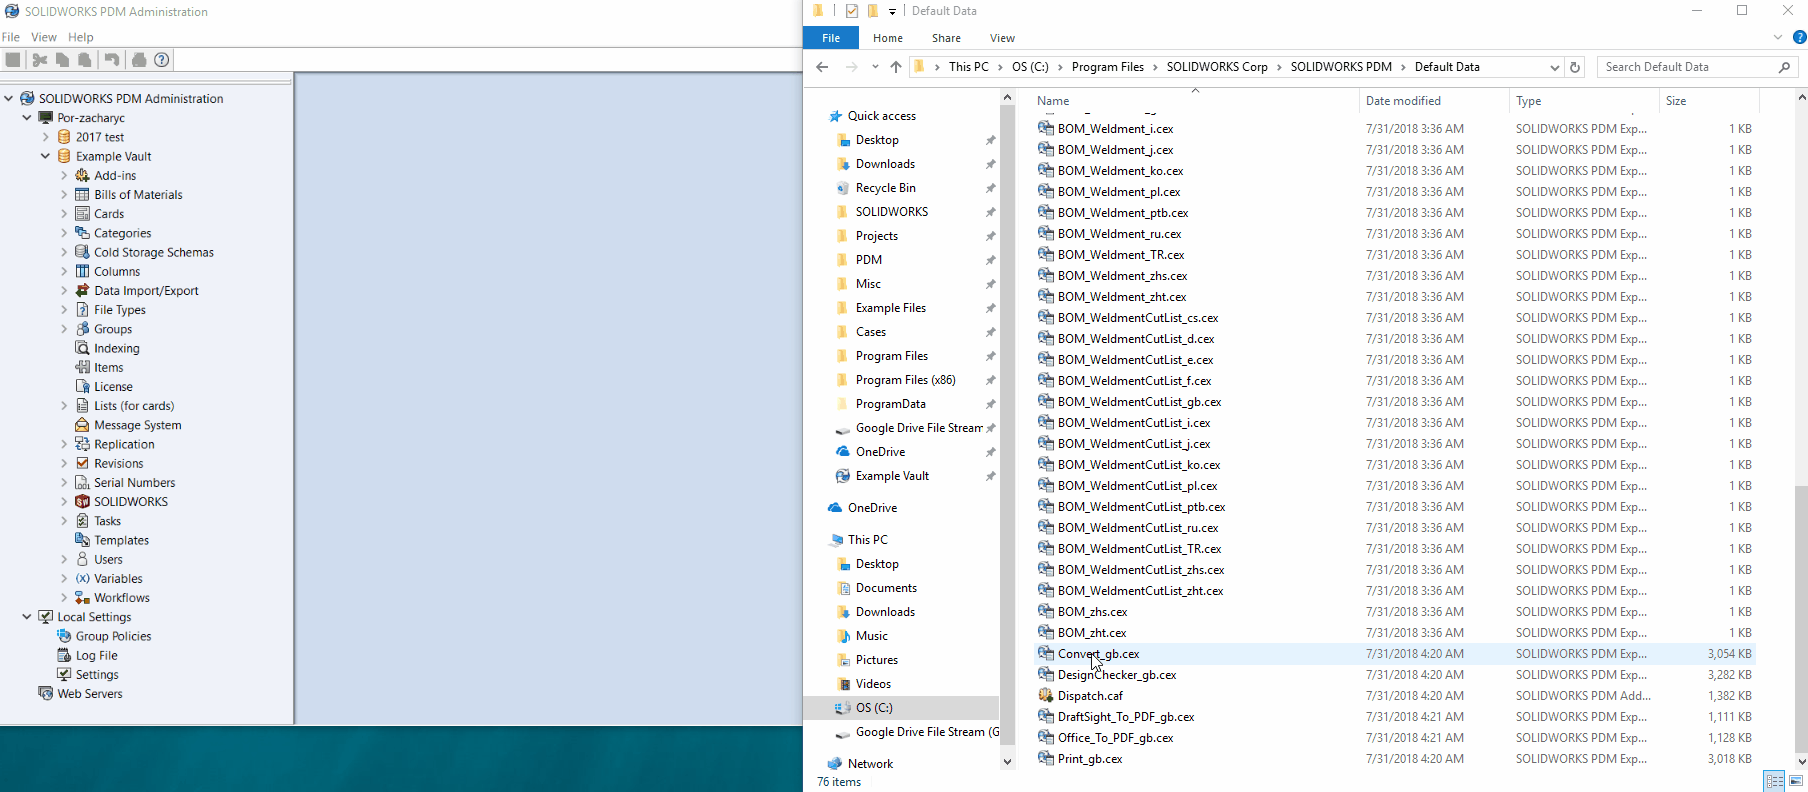Image resolution: width=1808 pixels, height=792 pixels.
Task: Select the Data Import/Export node icon
Action: 83,291
